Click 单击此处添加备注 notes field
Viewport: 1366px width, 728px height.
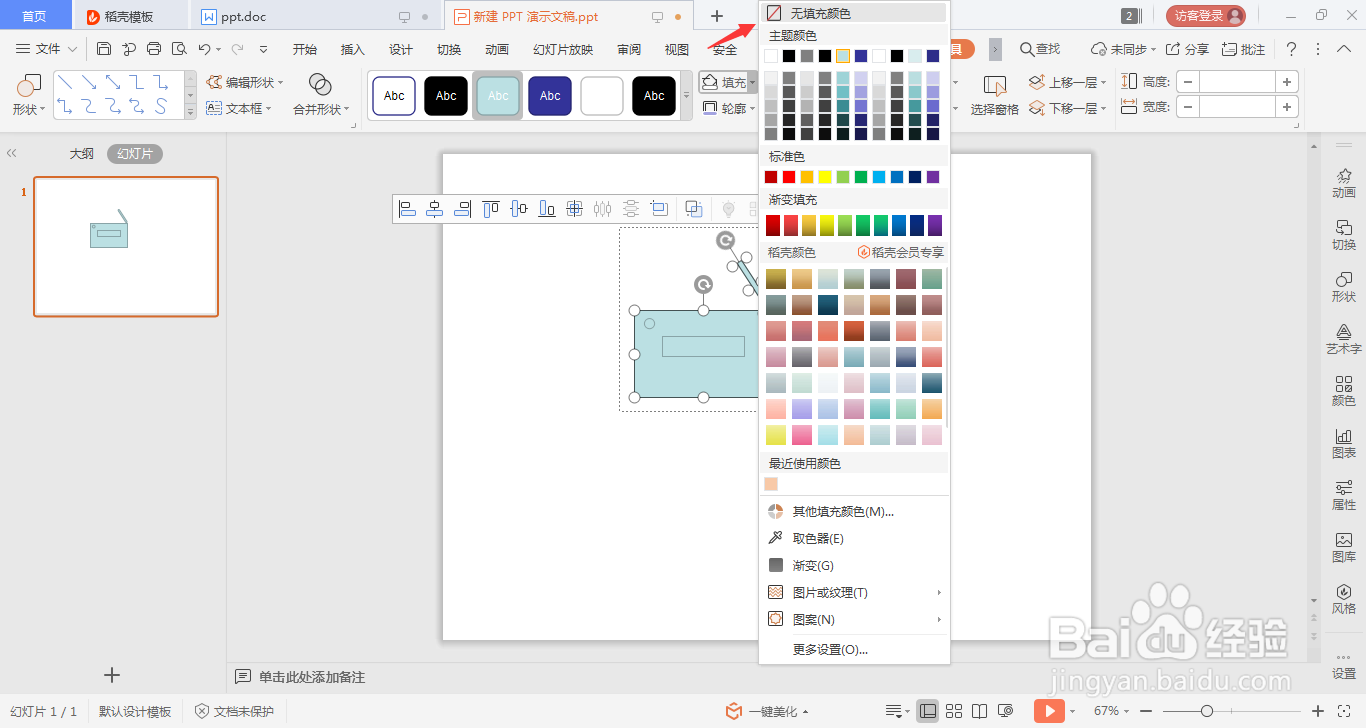[312, 677]
